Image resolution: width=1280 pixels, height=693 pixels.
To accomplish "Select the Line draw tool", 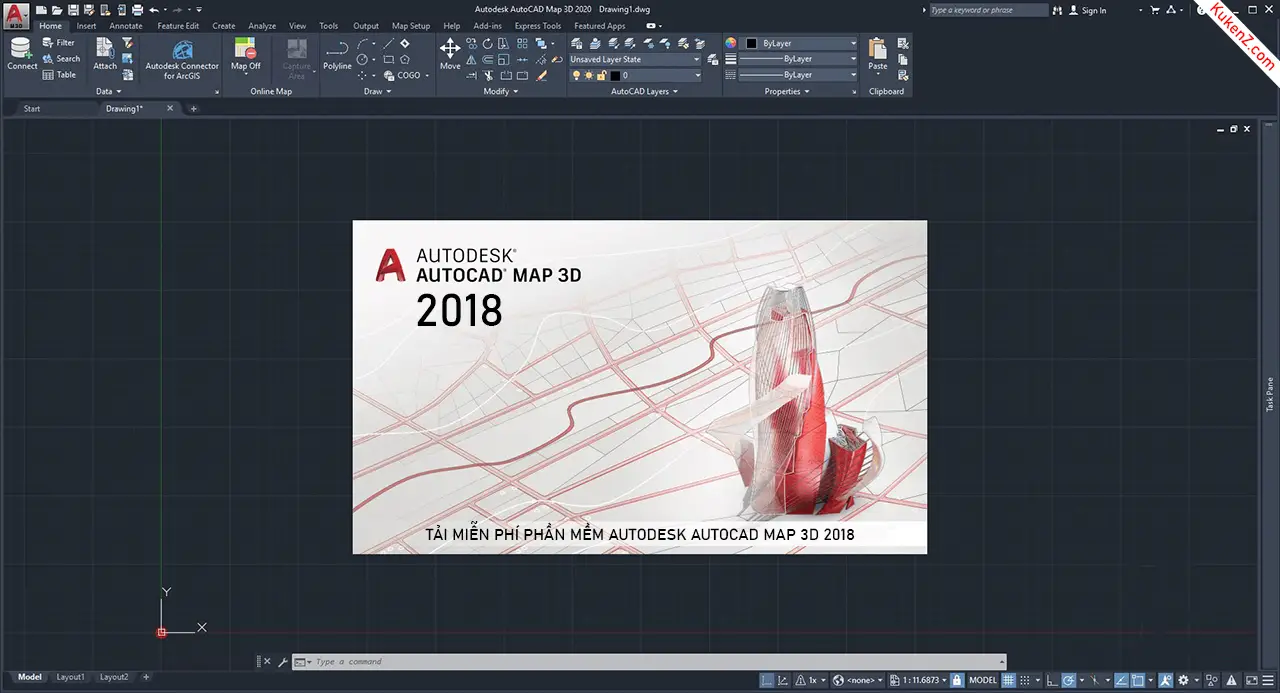I will coord(388,44).
